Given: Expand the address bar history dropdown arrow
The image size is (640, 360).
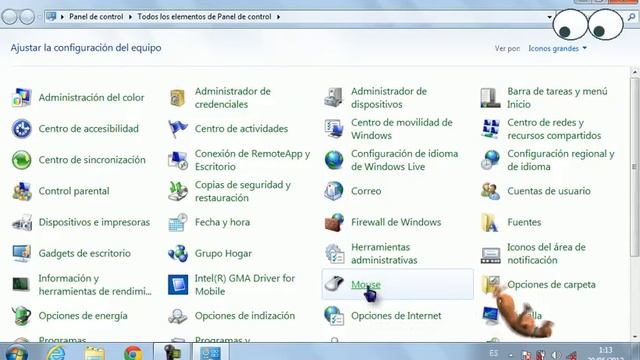Looking at the screenshot, I should click(549, 17).
